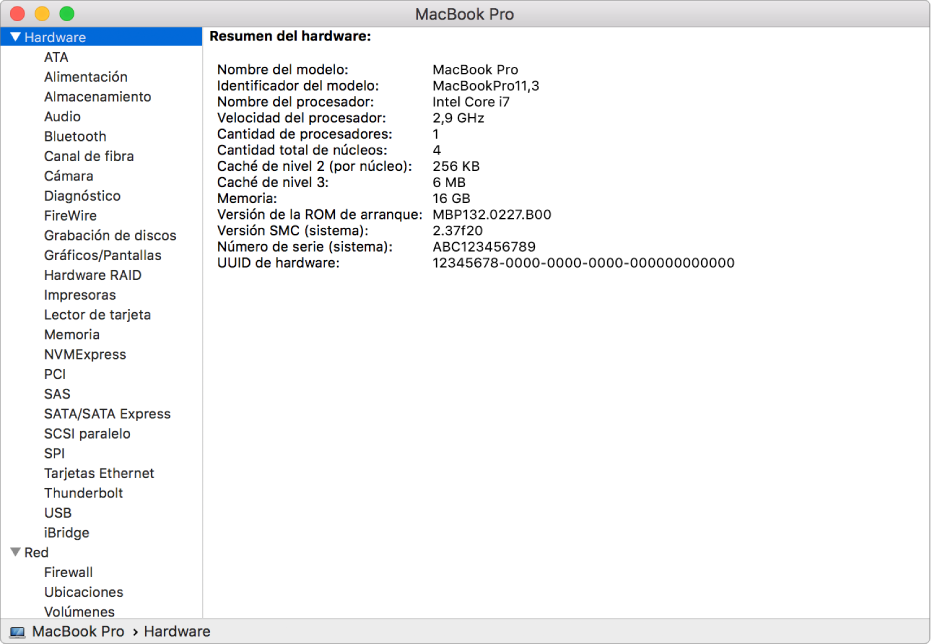Click the processor speed 2,9 GHz

(458, 118)
